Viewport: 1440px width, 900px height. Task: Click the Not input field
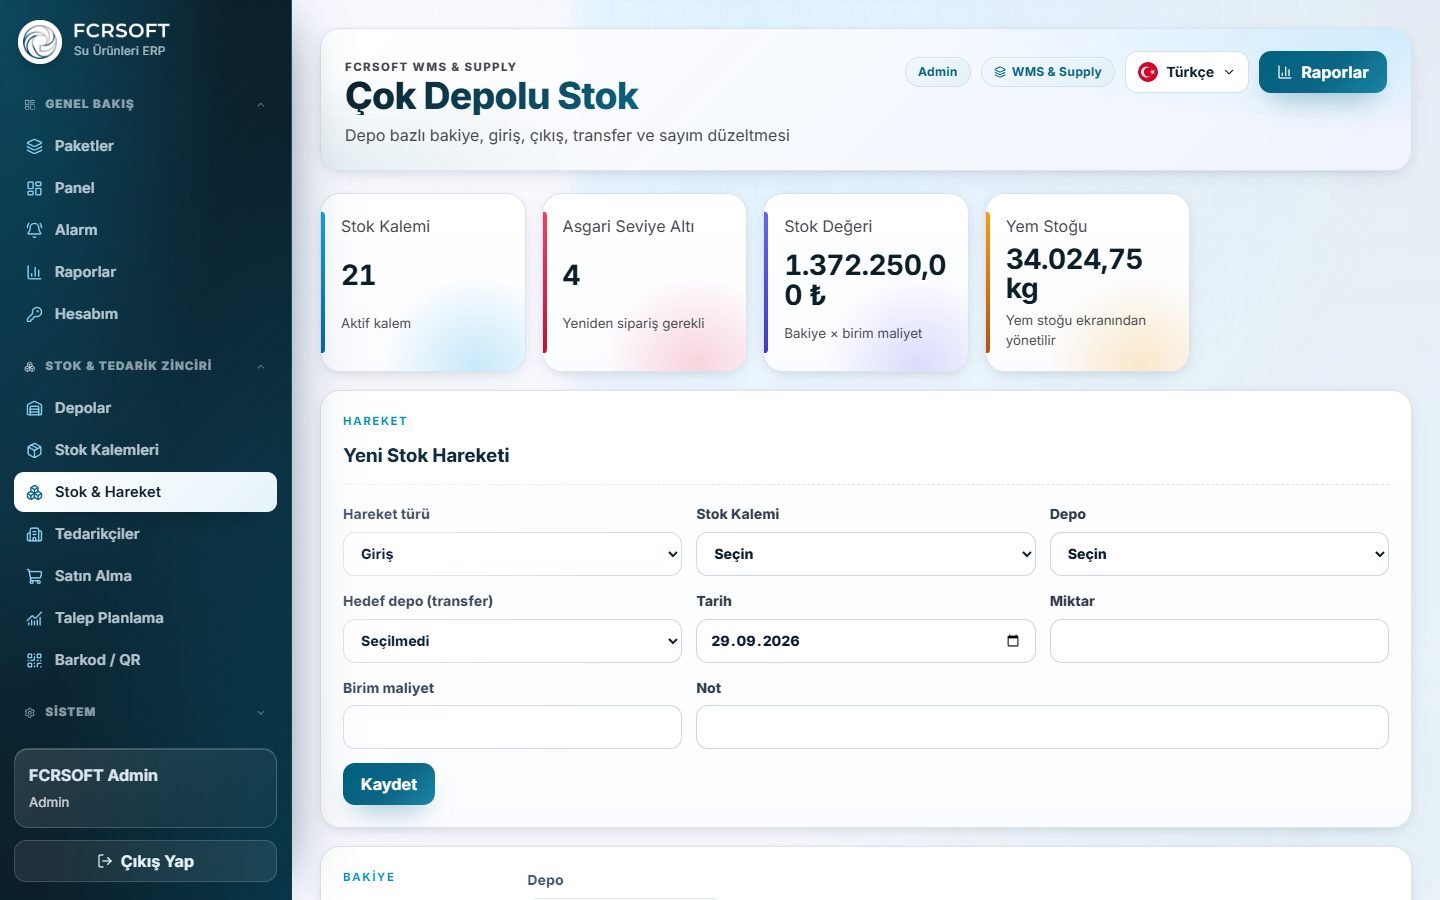click(1042, 727)
